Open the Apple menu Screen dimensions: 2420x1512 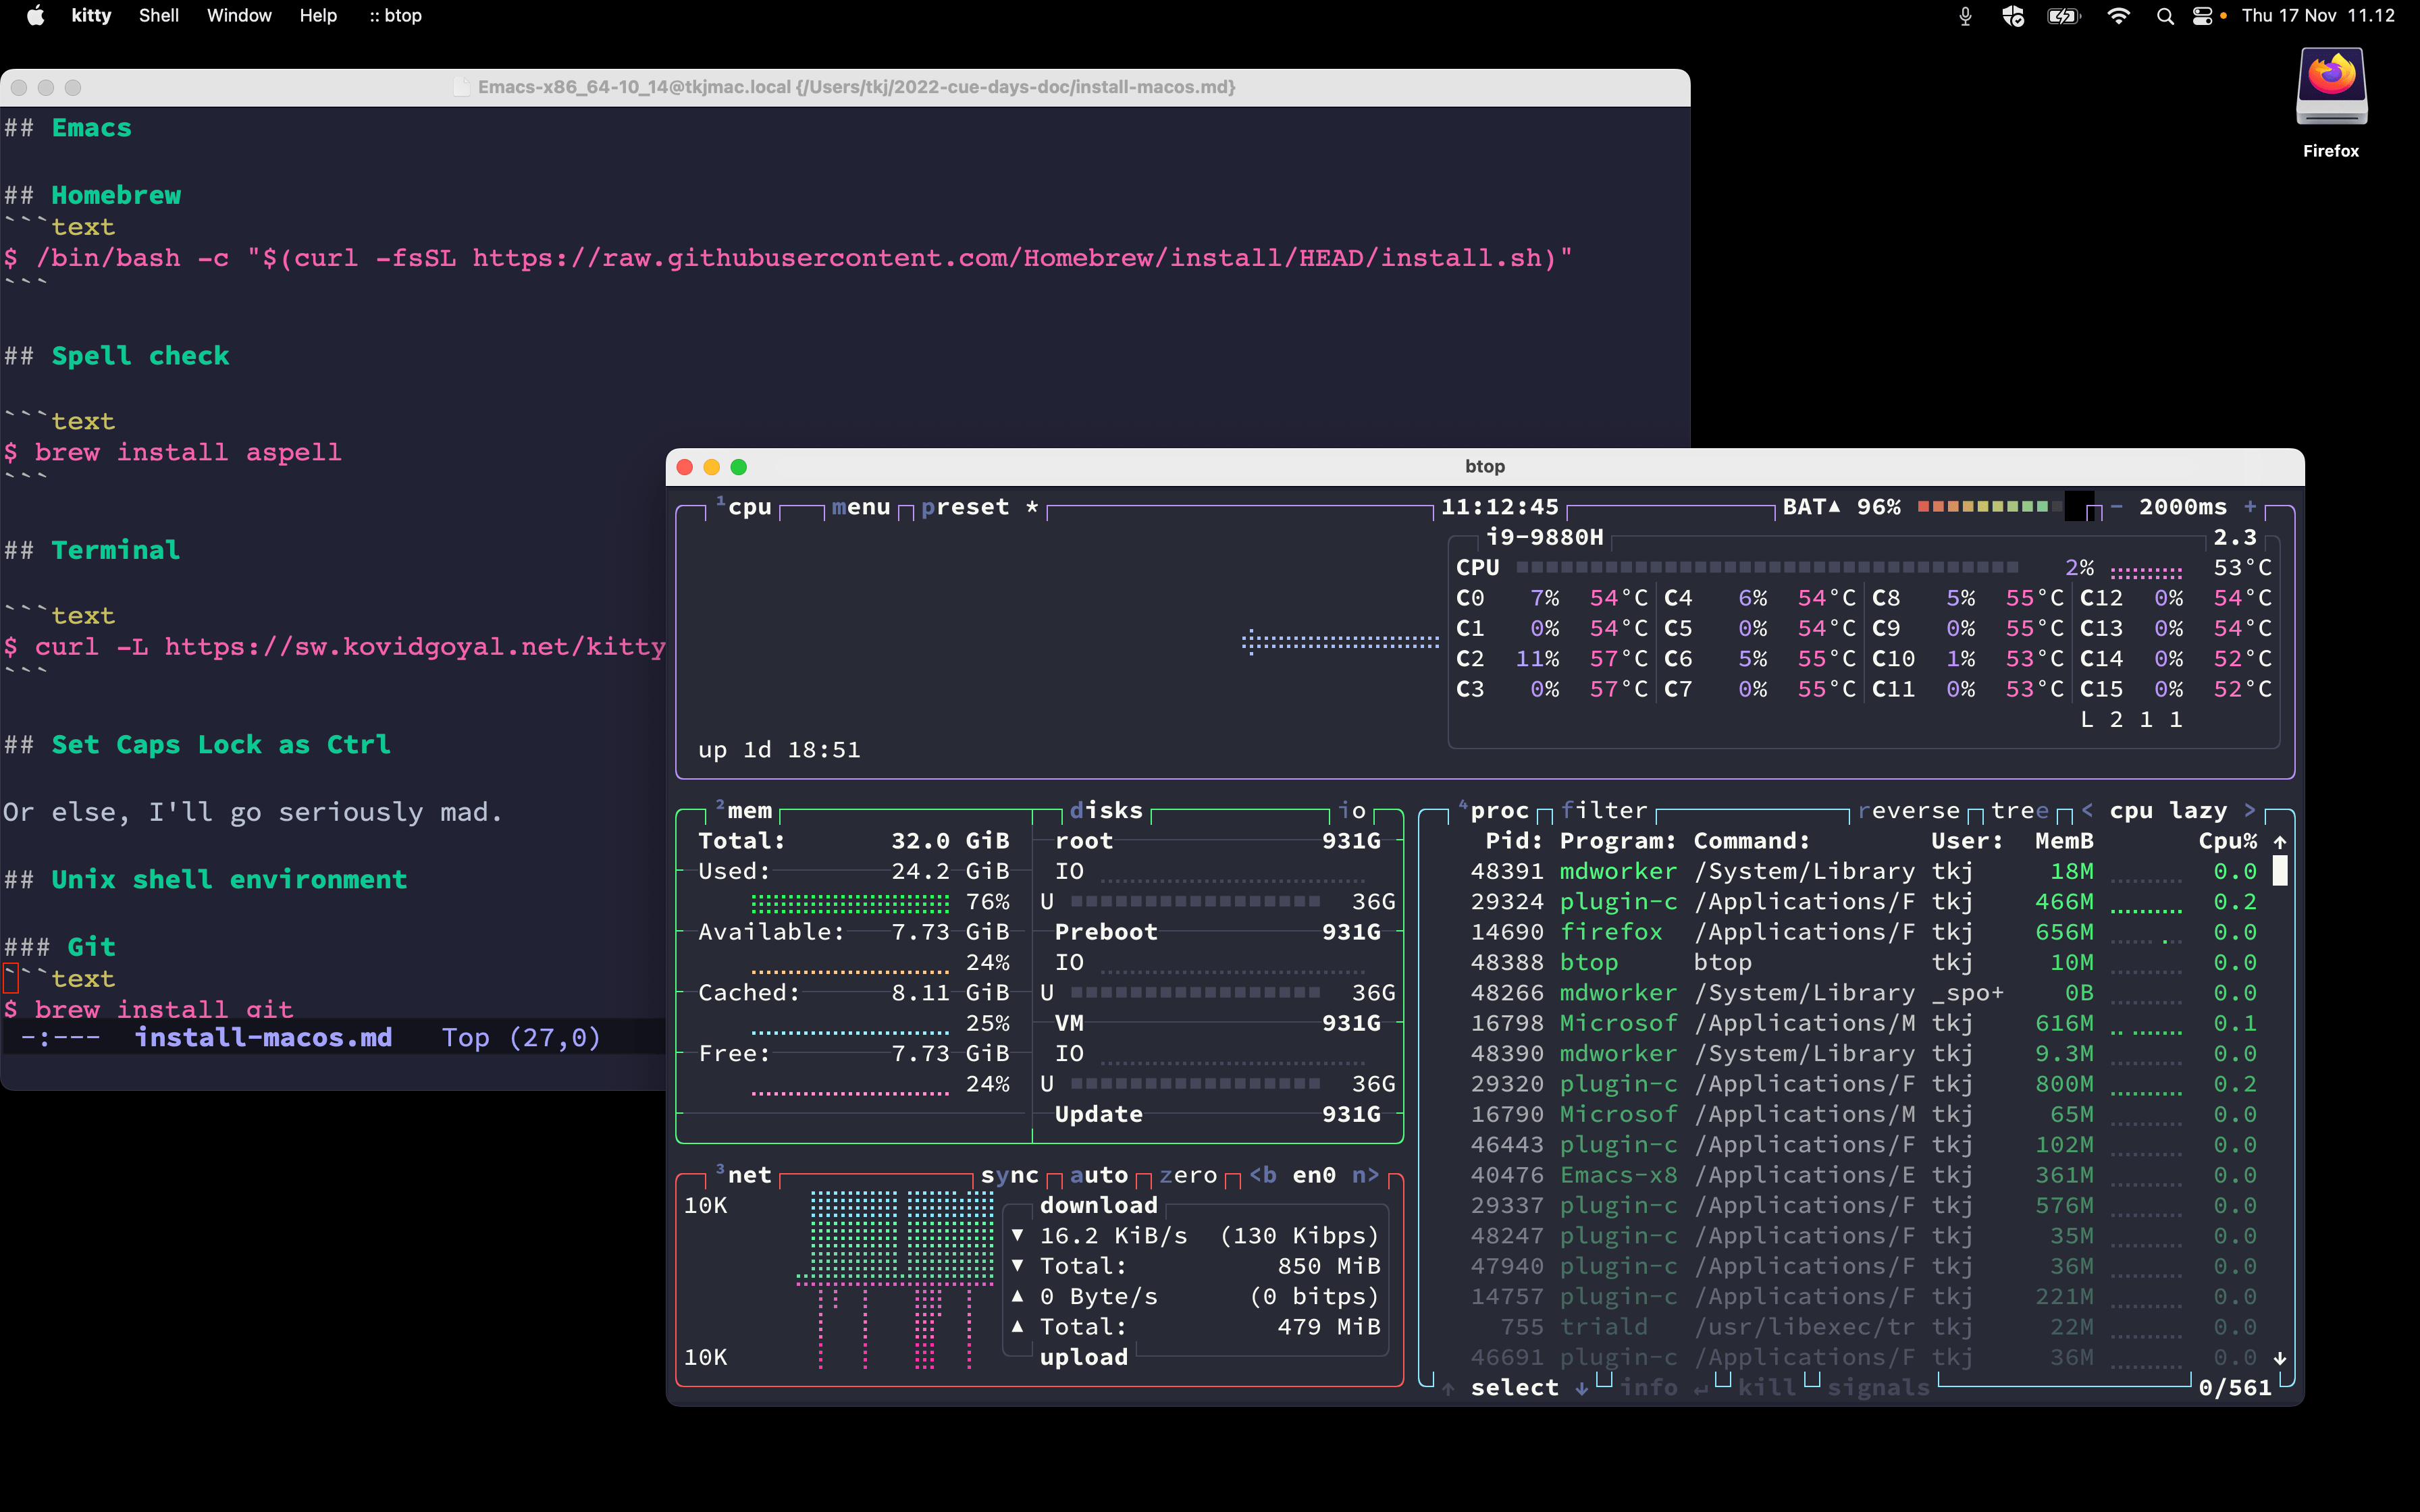pos(35,15)
